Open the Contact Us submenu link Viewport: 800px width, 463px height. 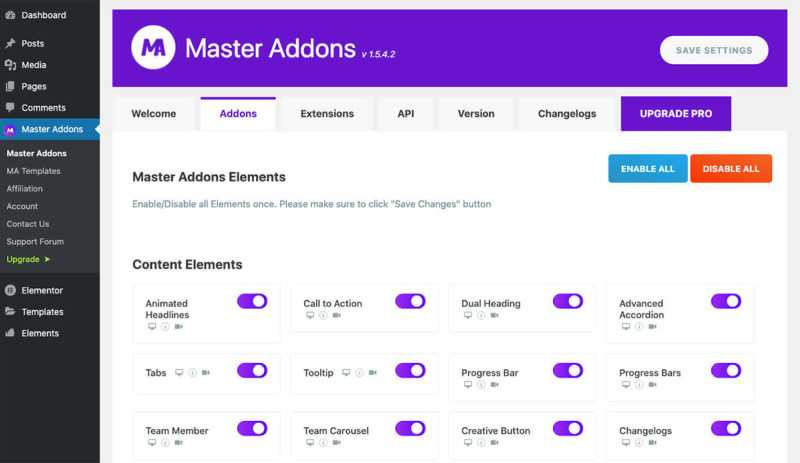click(x=28, y=224)
